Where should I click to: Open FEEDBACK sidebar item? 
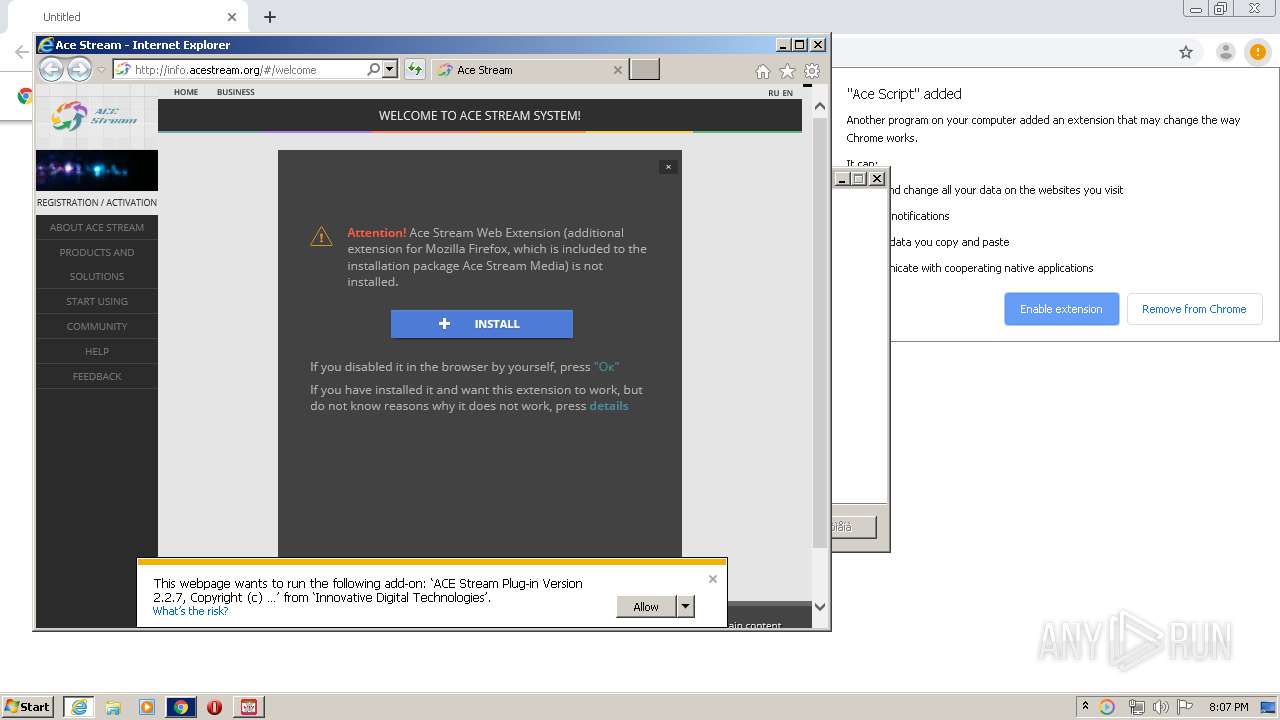click(x=97, y=376)
